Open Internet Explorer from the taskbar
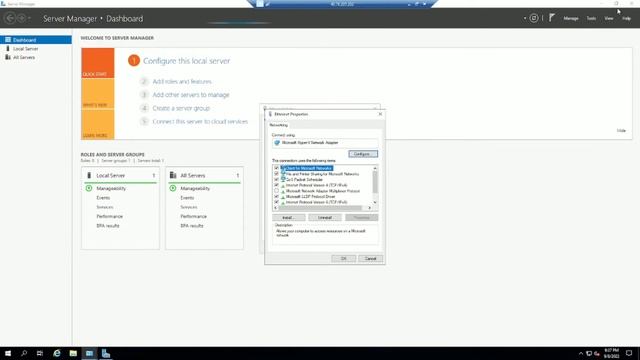640x360 pixels. click(57, 353)
